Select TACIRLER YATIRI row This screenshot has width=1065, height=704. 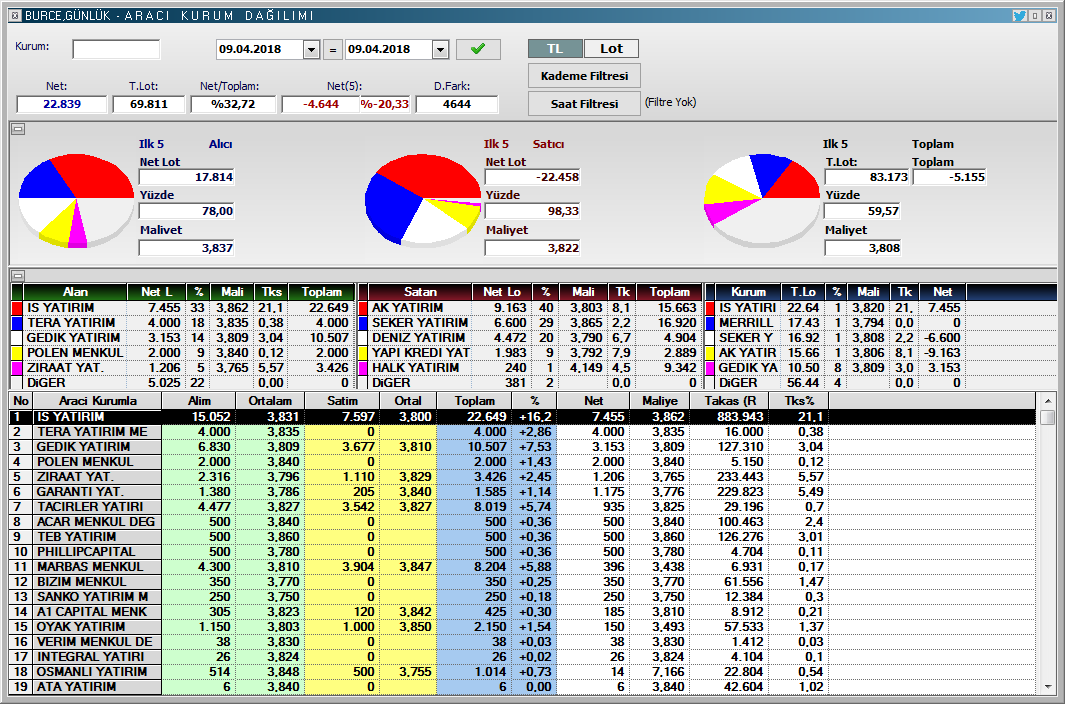pos(523,506)
